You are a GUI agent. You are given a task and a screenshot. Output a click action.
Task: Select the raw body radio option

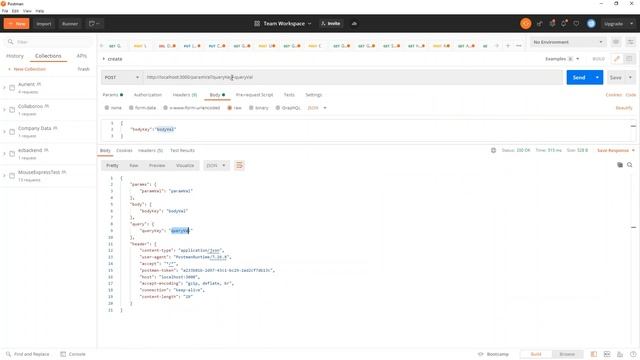pos(229,108)
